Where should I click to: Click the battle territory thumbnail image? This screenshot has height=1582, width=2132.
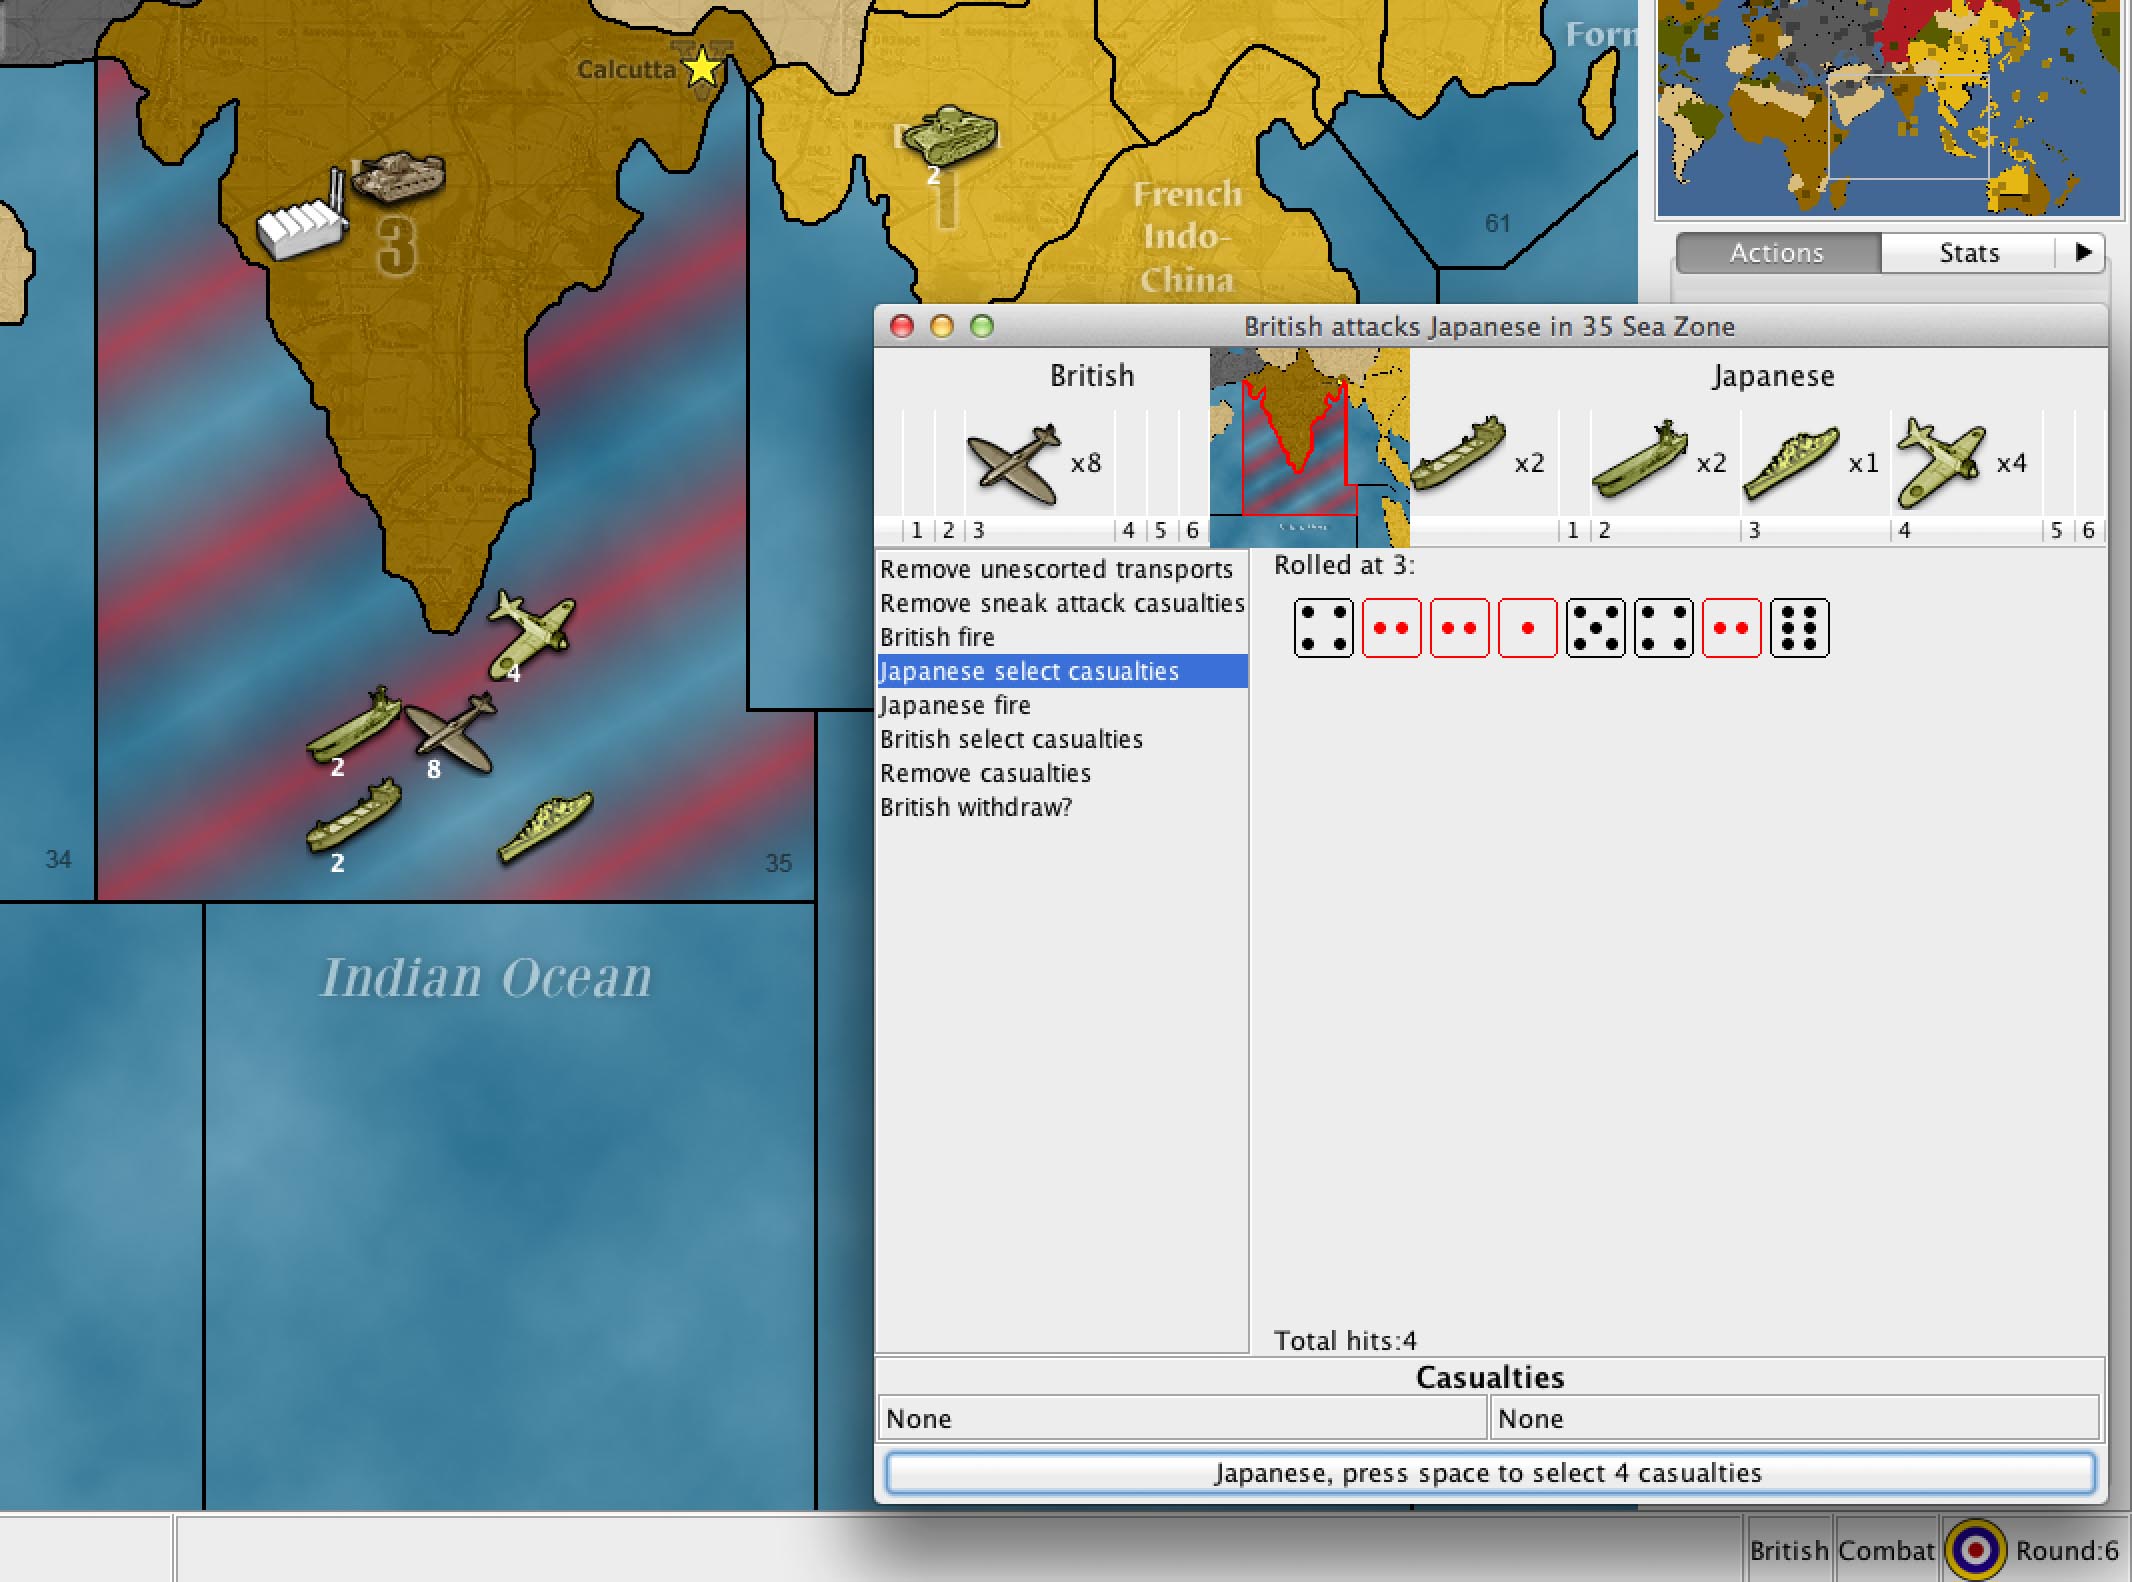point(1309,446)
